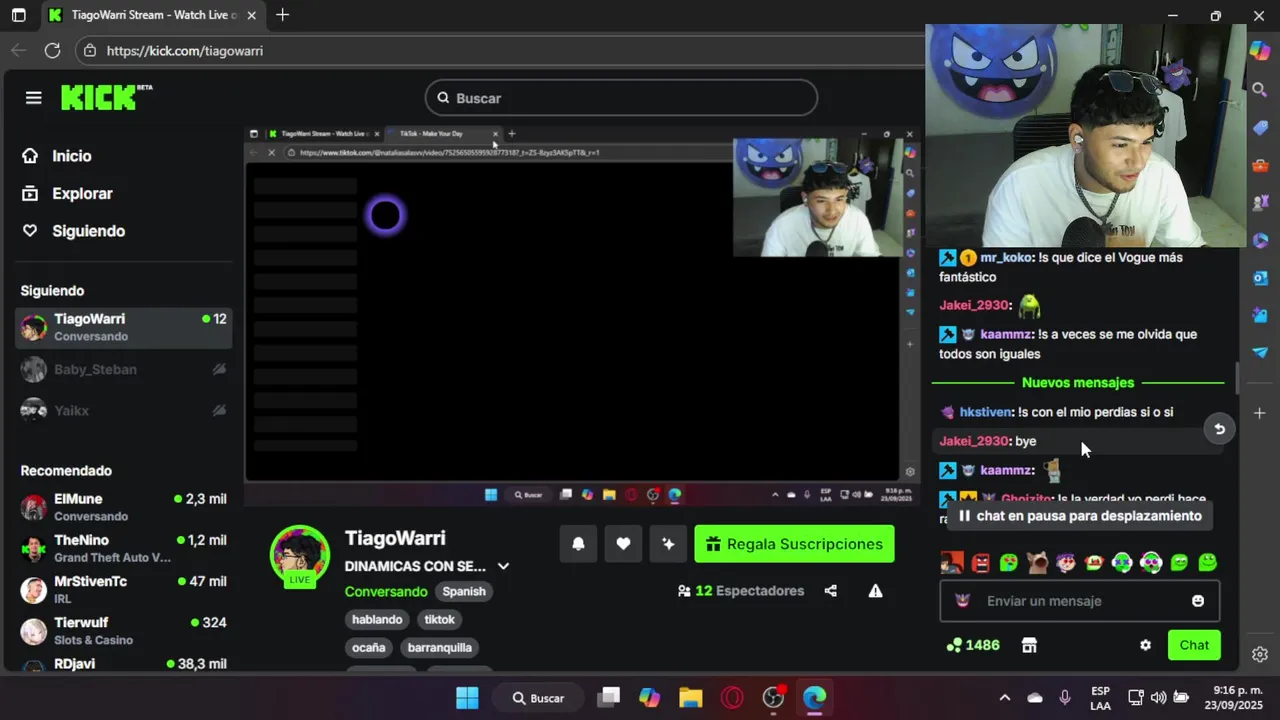Click the ocaña tag

(x=368, y=648)
